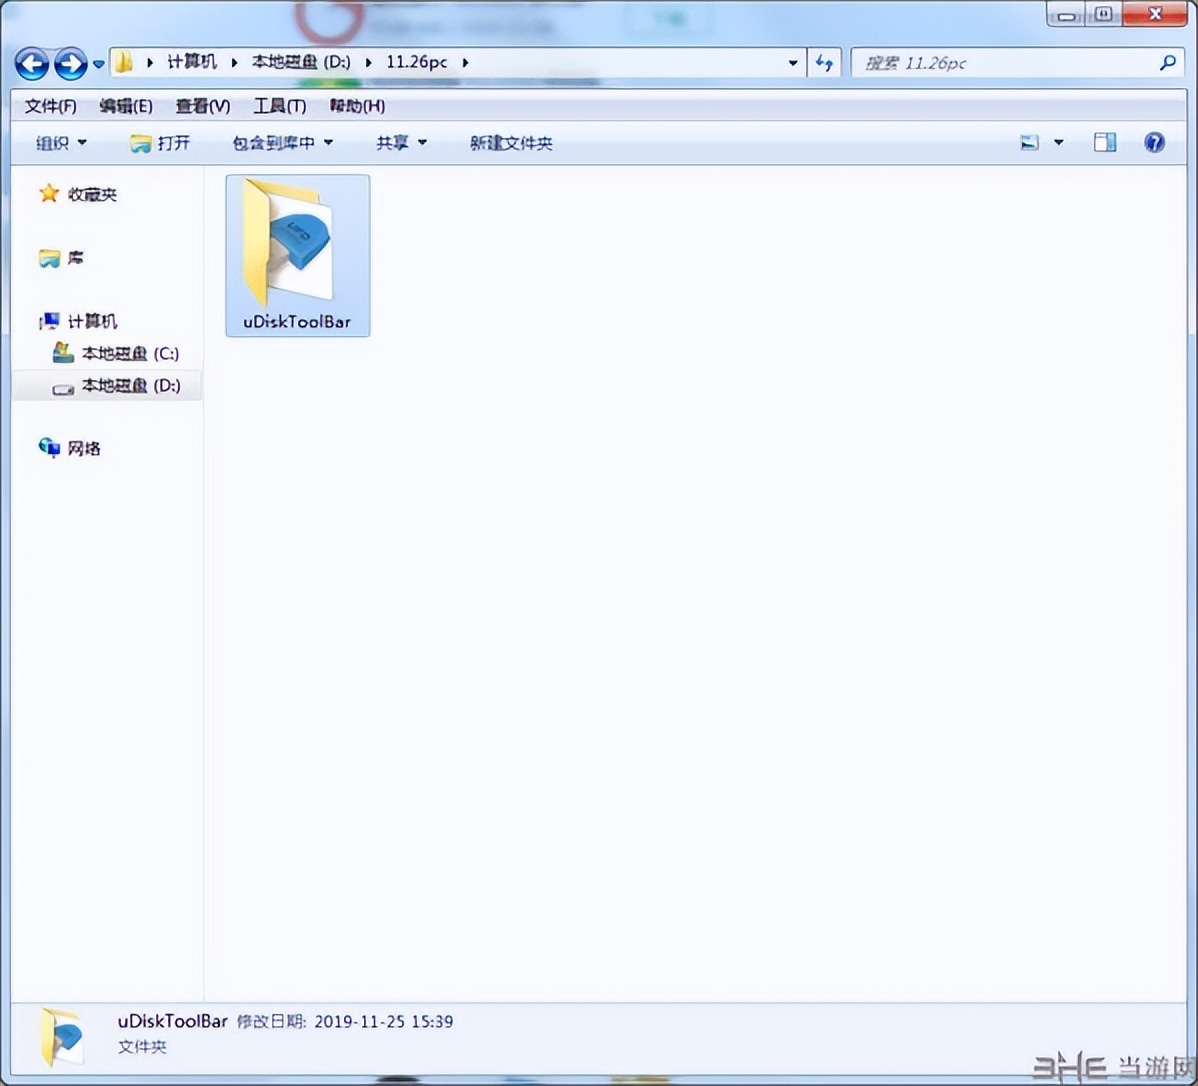Viewport: 1198px width, 1086px height.
Task: Expand the 共享 dropdown
Action: click(x=401, y=143)
